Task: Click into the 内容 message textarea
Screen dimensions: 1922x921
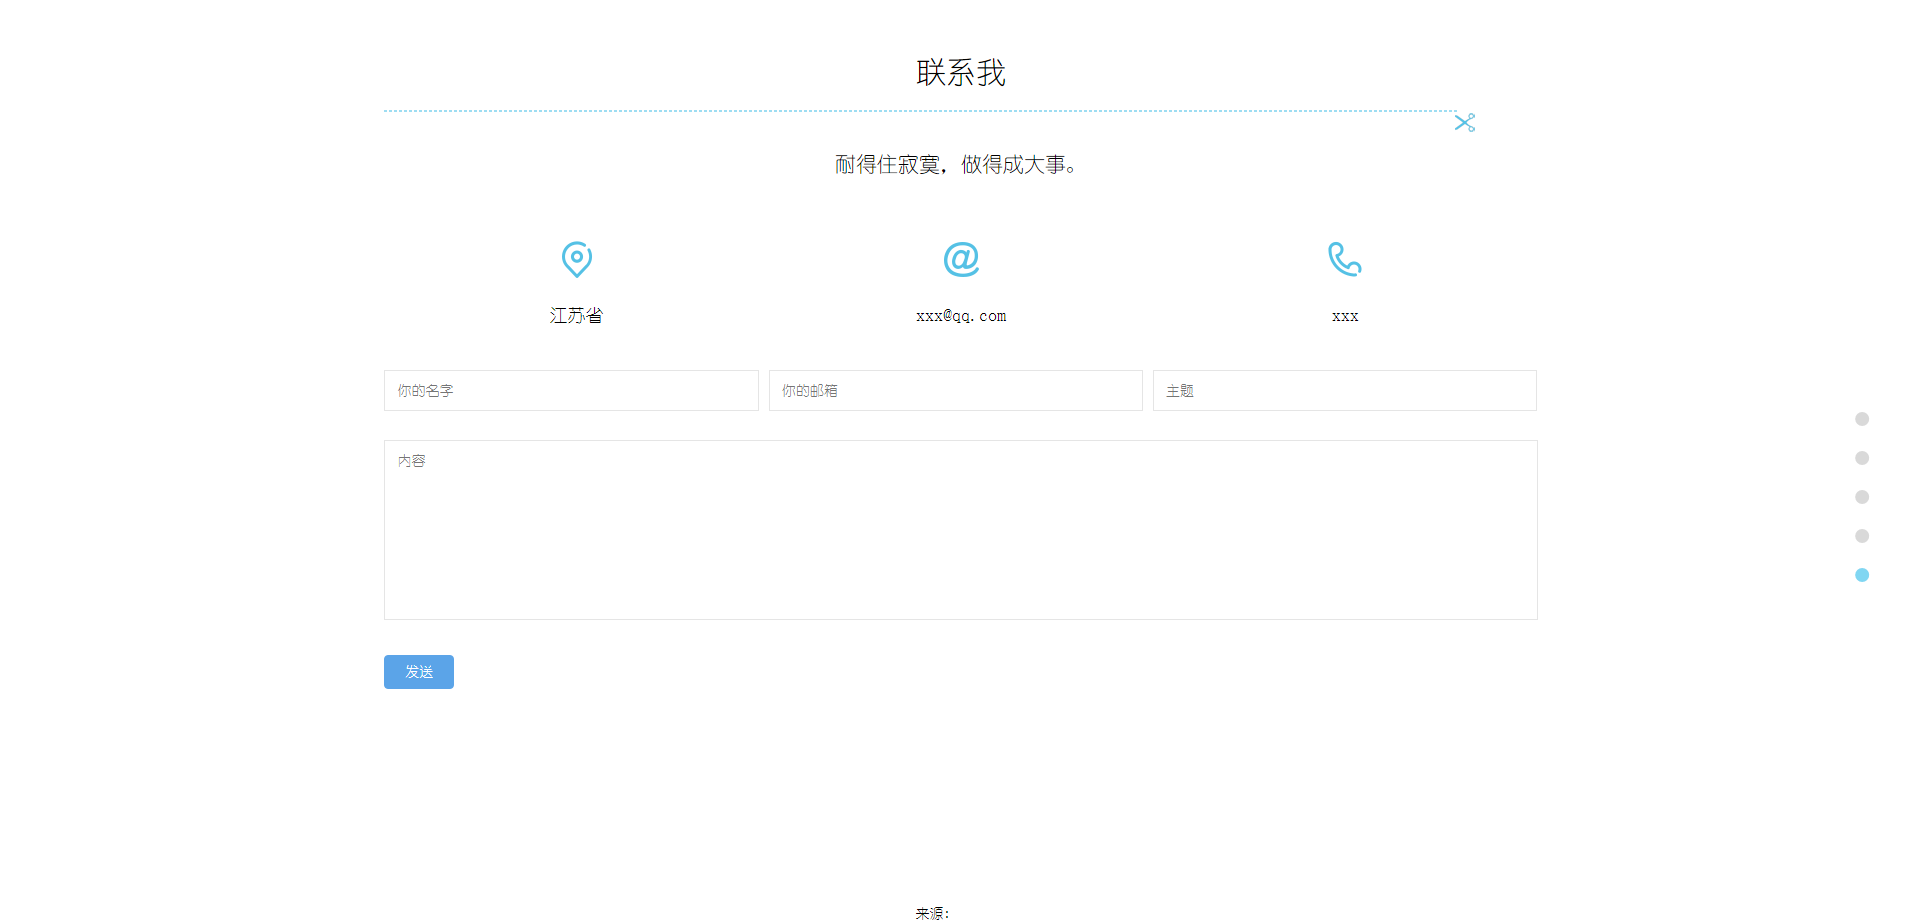Action: pos(960,530)
